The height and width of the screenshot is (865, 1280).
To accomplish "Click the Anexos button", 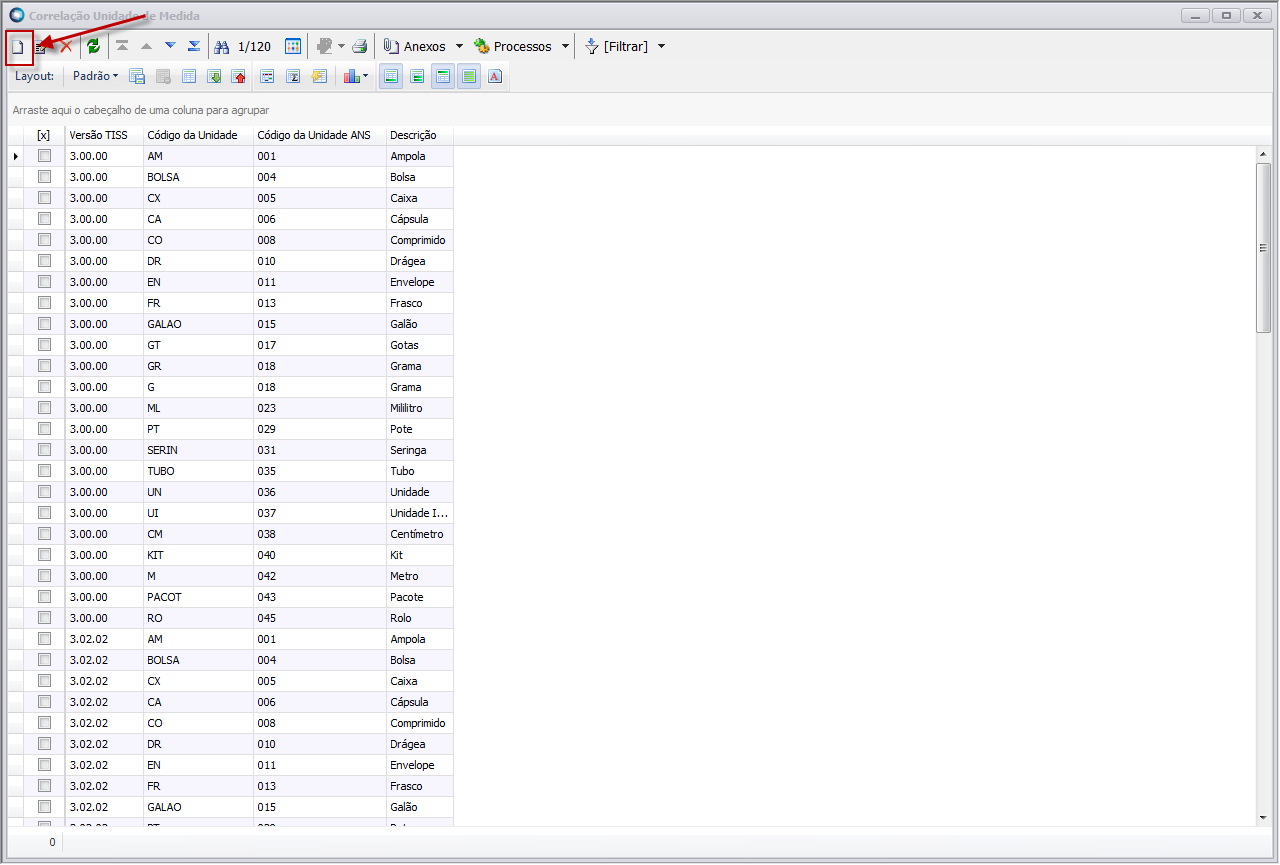I will point(415,47).
